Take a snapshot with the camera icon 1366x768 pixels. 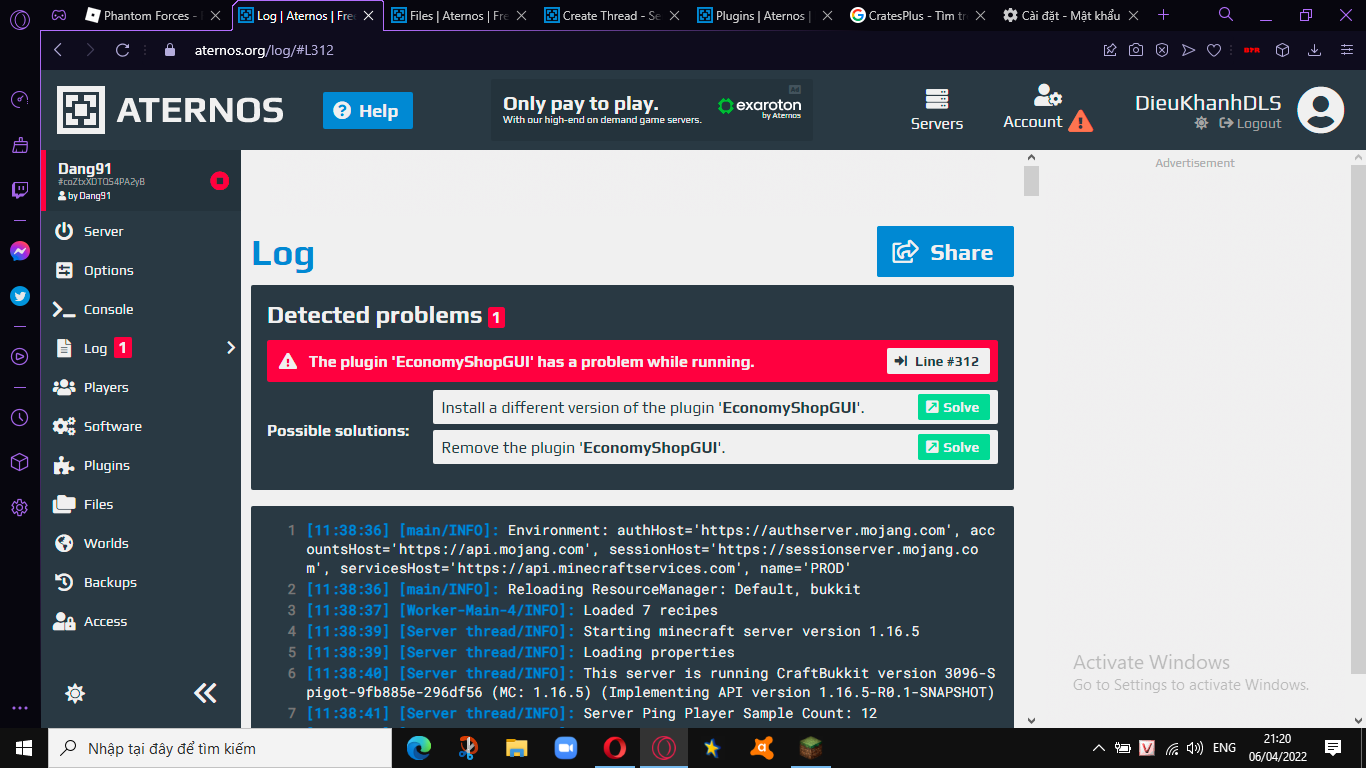pos(1136,50)
